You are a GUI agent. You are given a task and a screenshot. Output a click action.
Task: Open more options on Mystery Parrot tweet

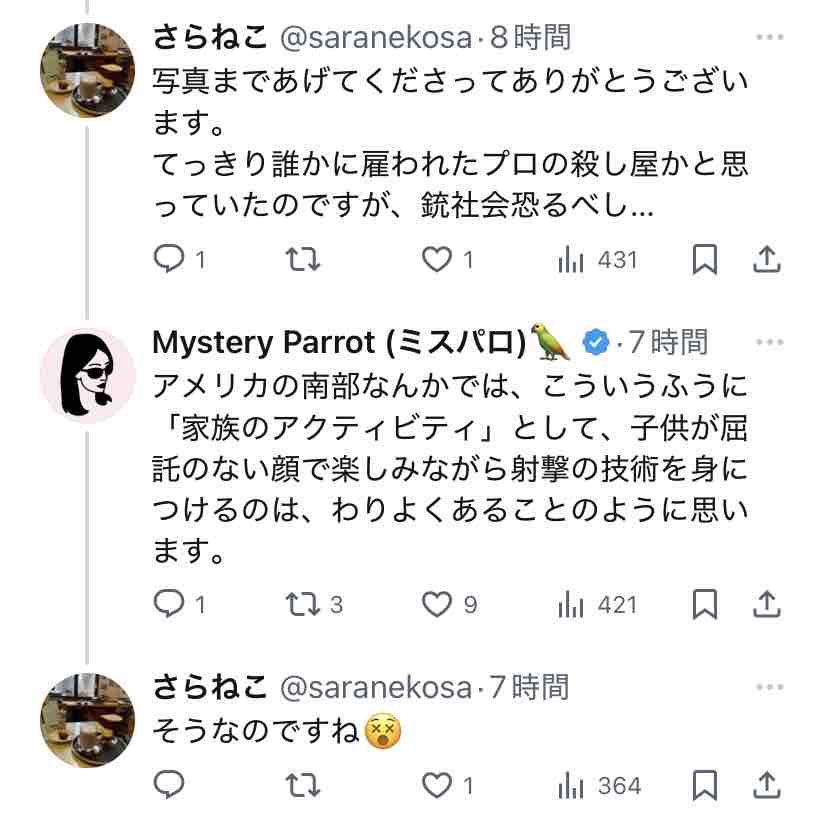[x=769, y=342]
